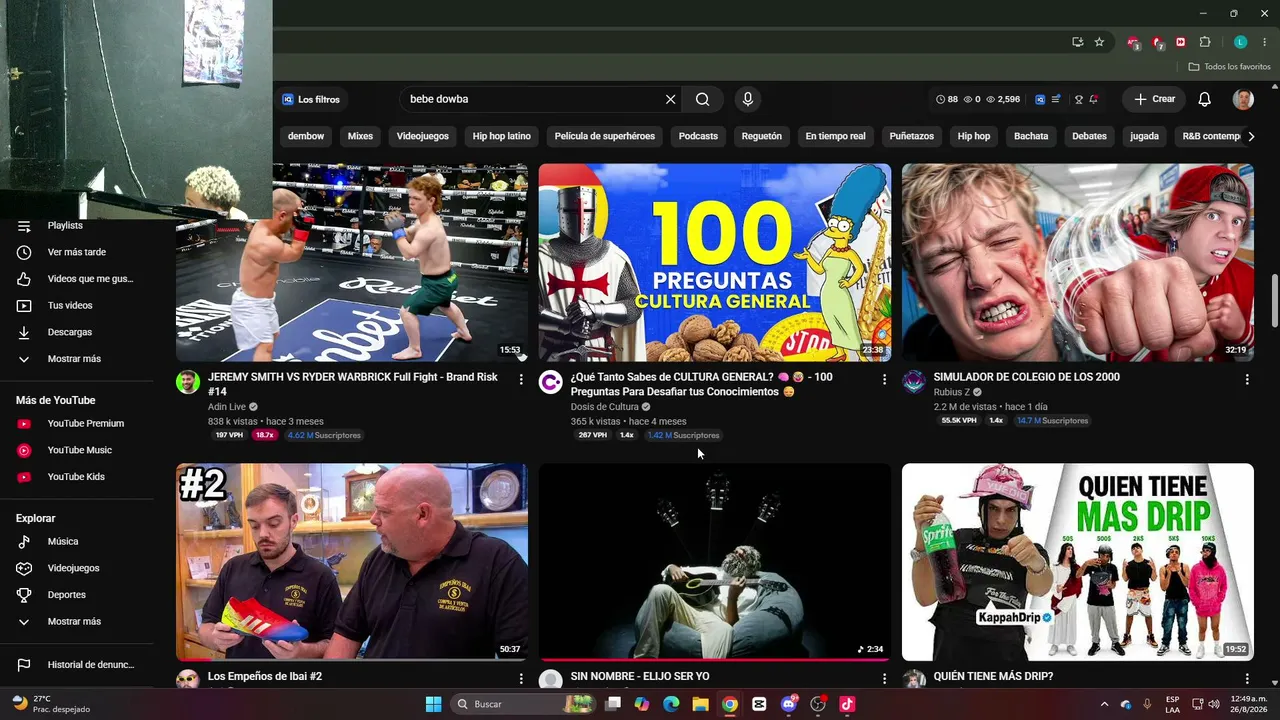
Task: Click the bell icon in the stats bar
Action: (x=1094, y=99)
